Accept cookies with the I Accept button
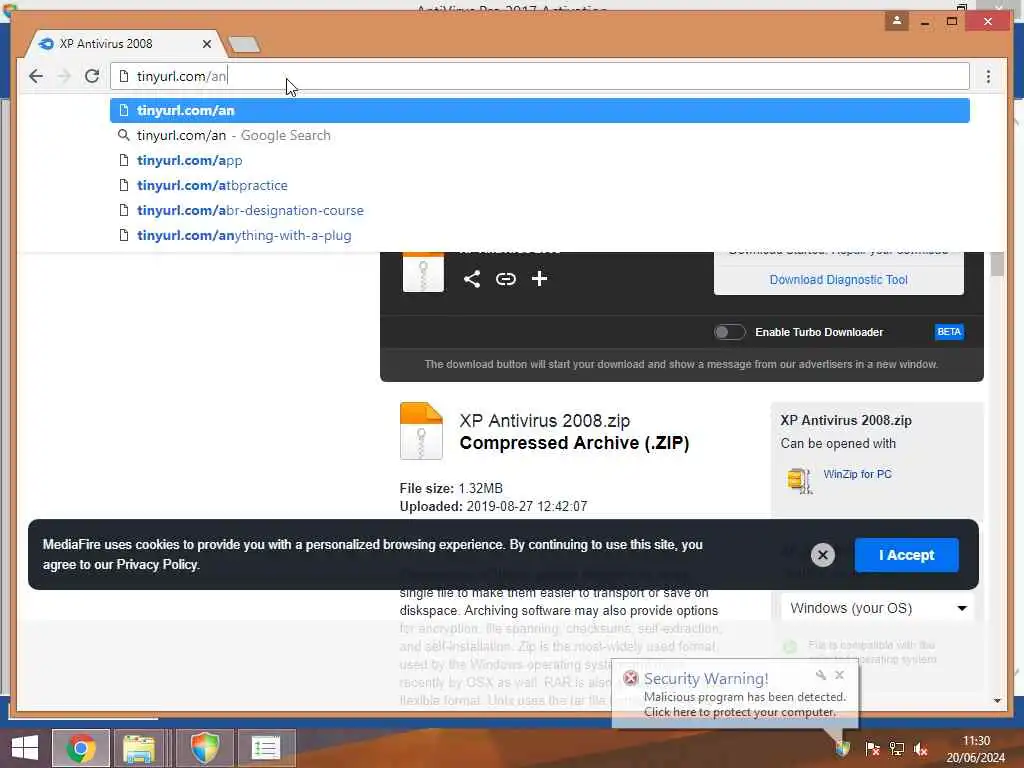 (x=906, y=555)
